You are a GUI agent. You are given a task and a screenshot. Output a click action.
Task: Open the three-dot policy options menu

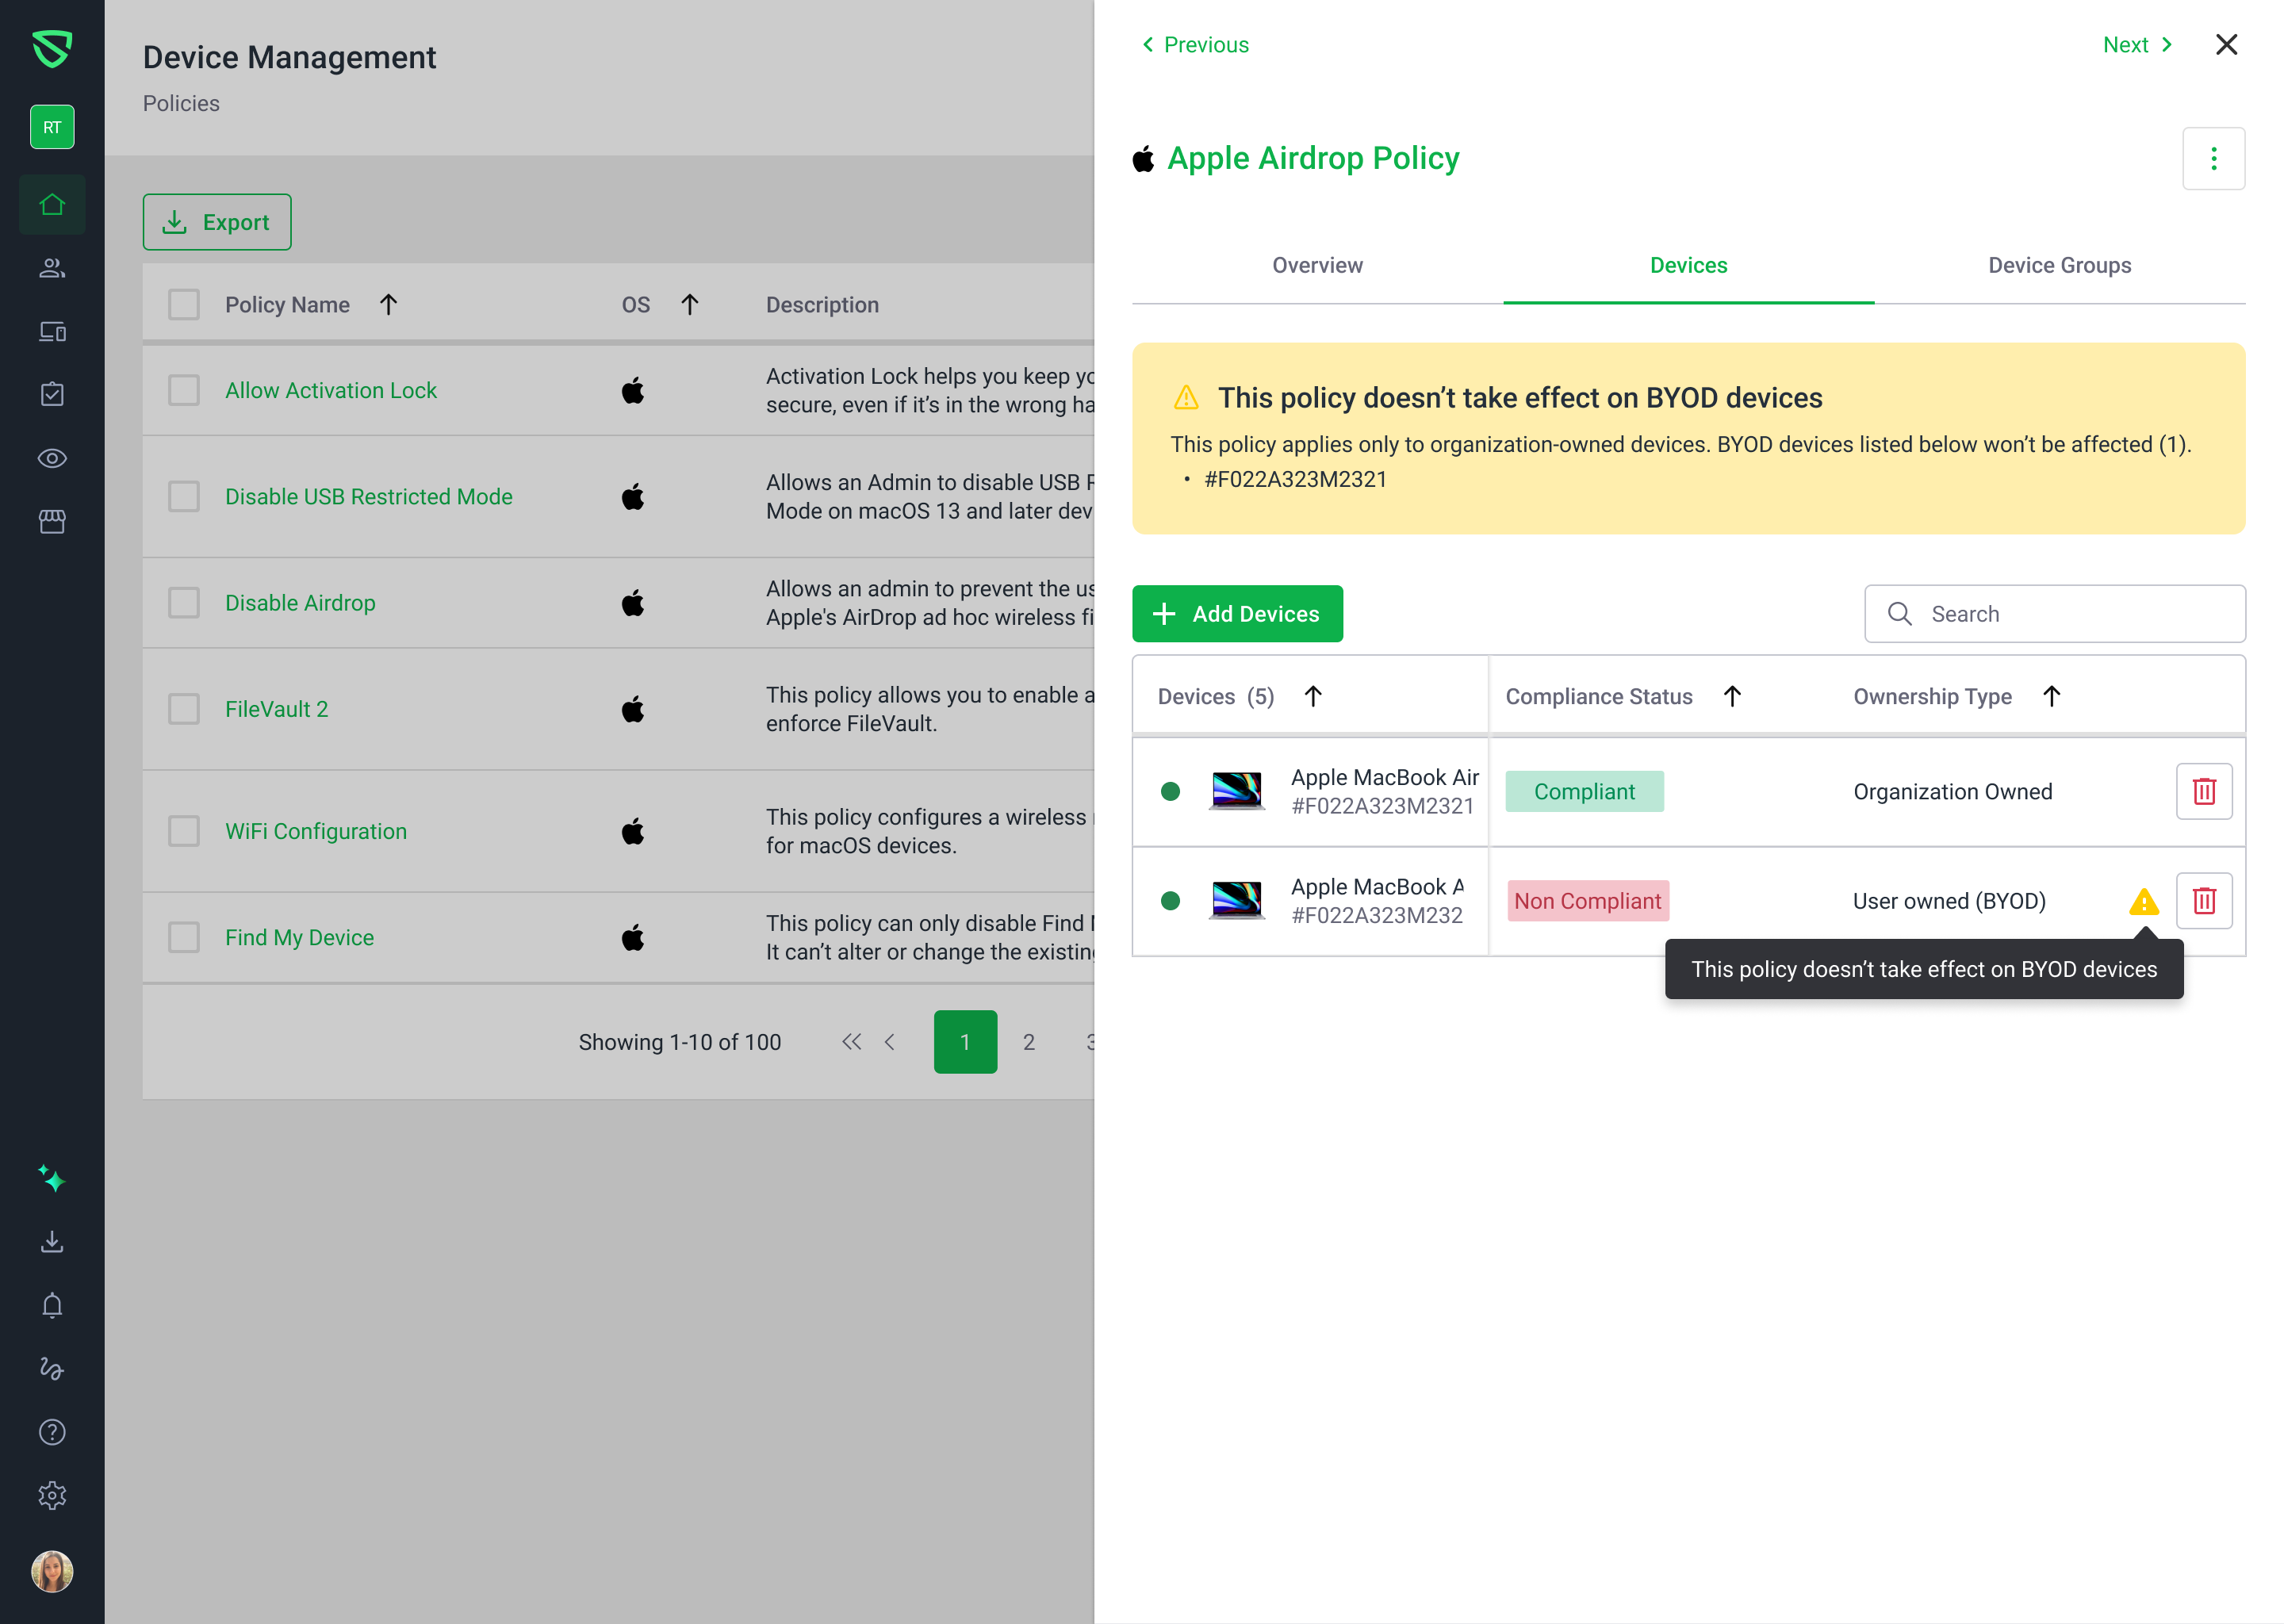pyautogui.click(x=2212, y=158)
